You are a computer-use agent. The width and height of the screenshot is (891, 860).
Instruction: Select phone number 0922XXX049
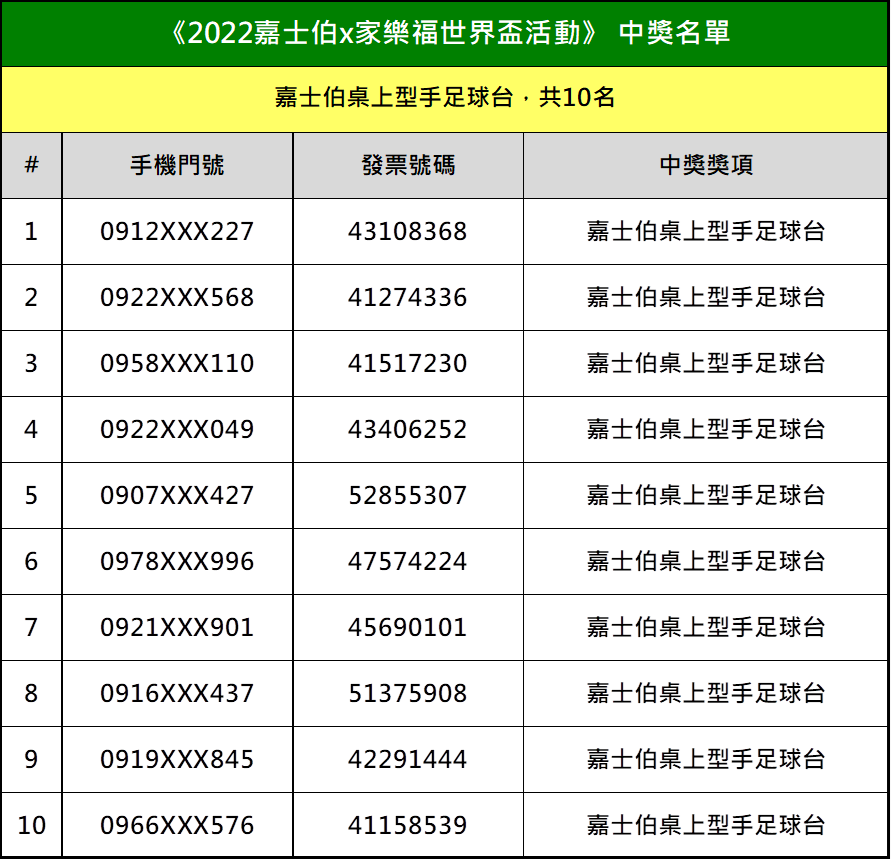[x=177, y=429]
